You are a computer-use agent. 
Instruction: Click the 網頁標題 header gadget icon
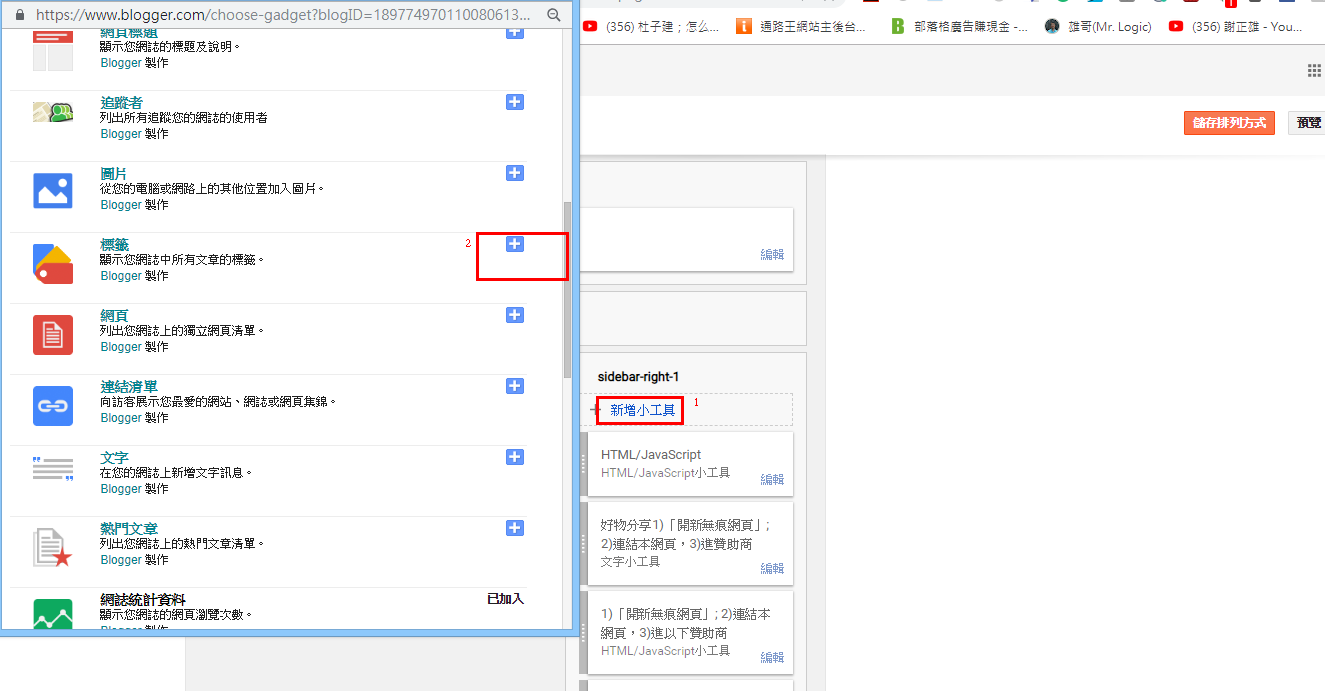[x=53, y=49]
